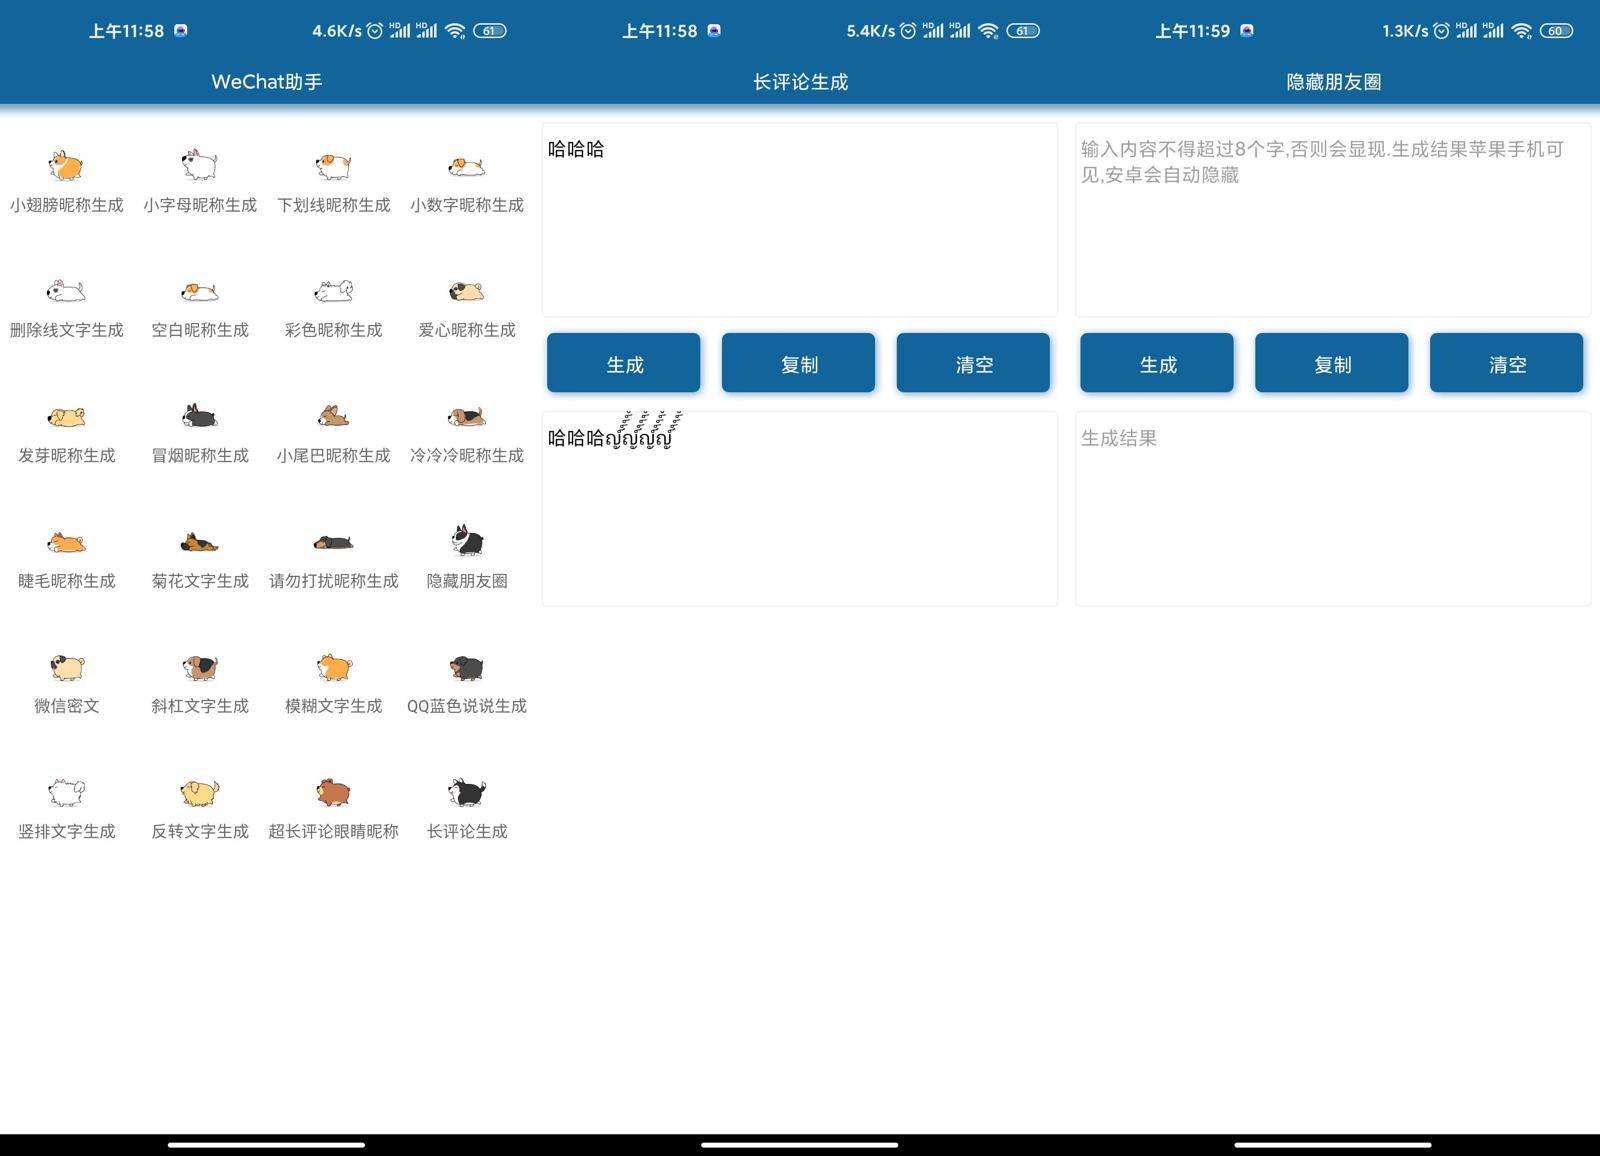
Task: Select the 下划线昵称生成 dog icon
Action: (x=333, y=168)
